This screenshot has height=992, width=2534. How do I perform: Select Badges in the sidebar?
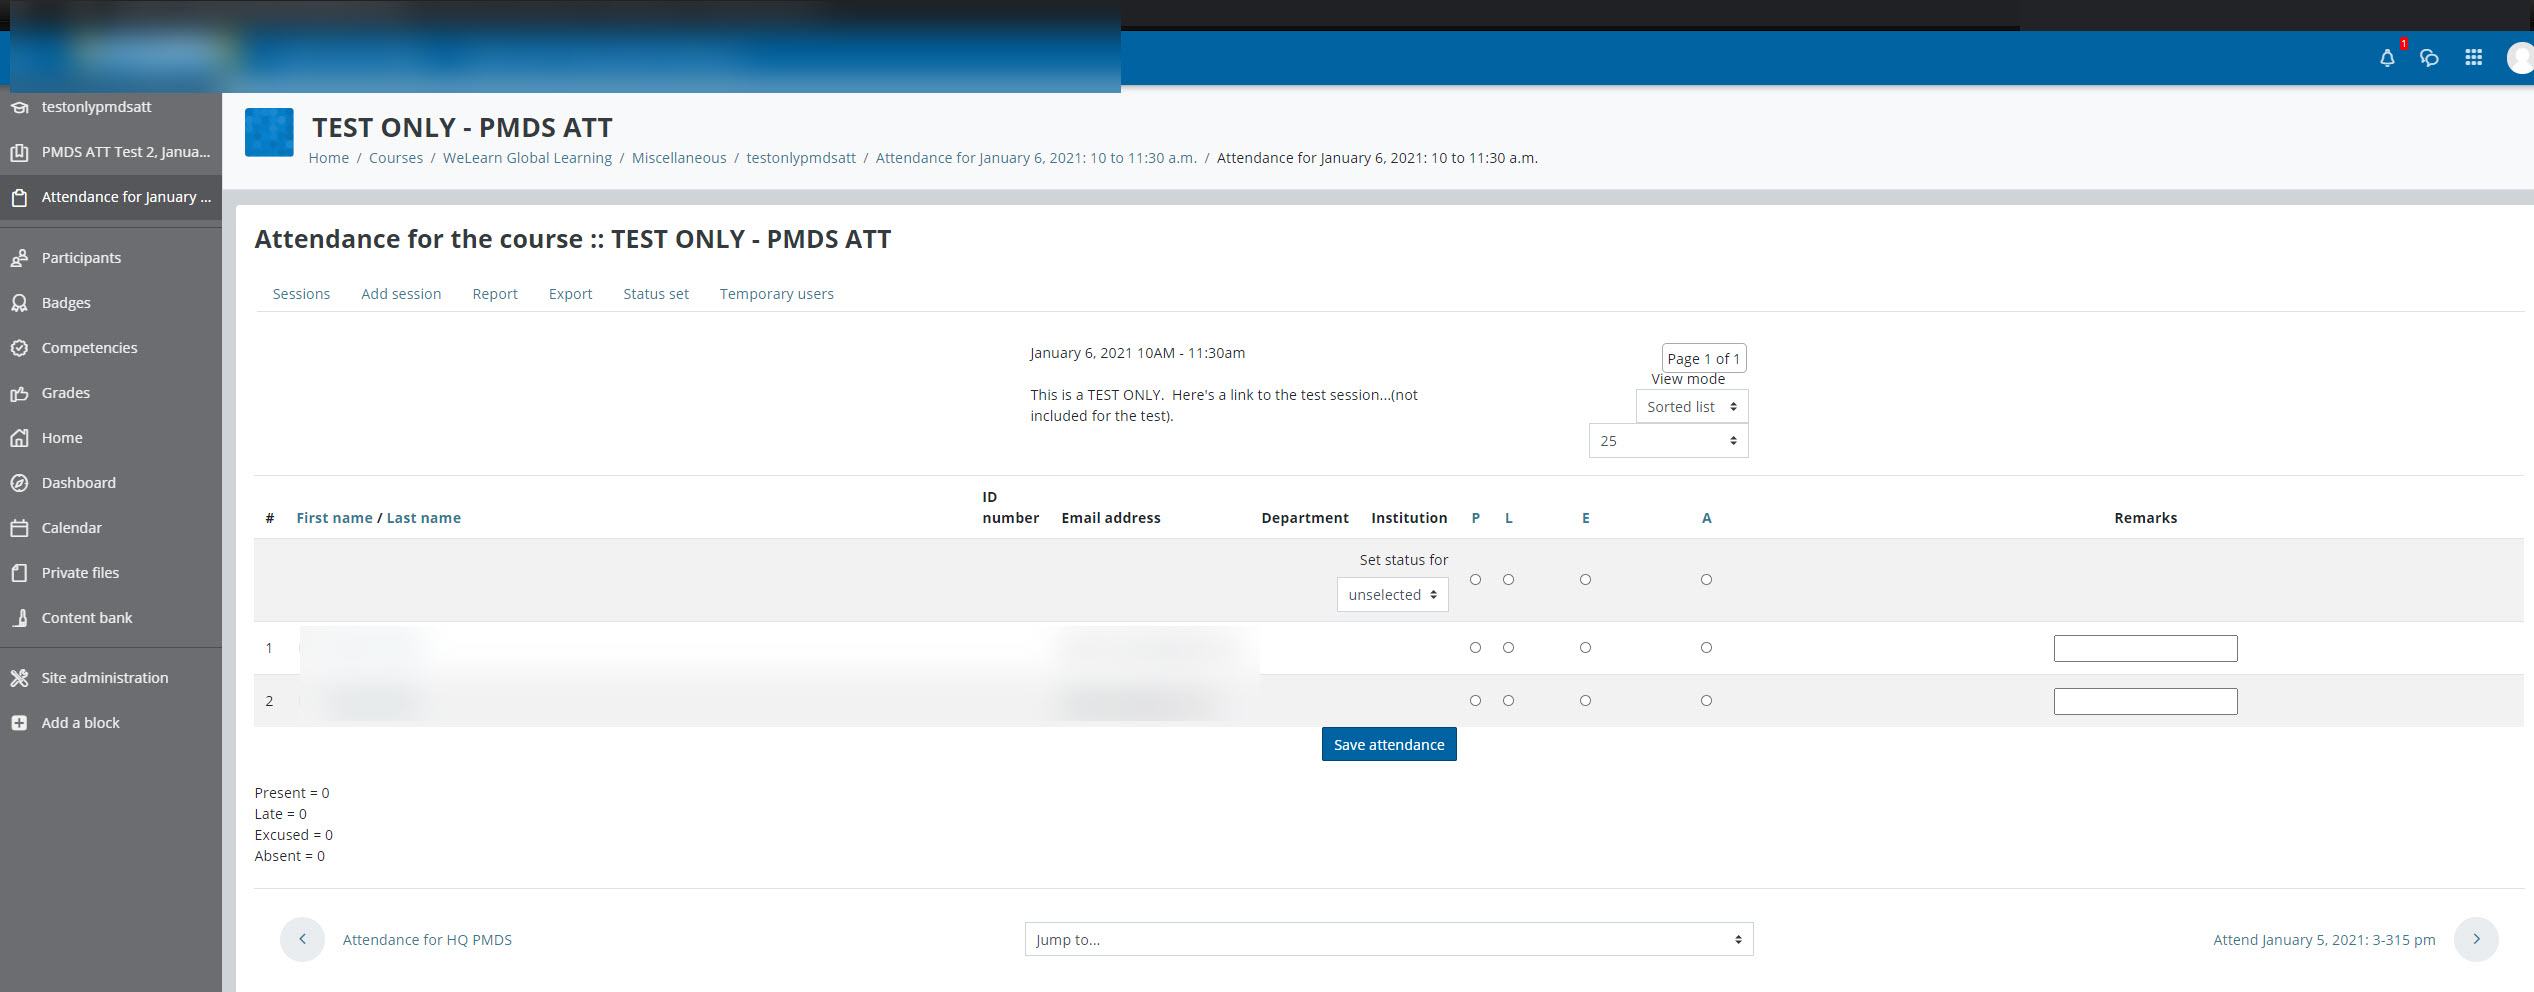pyautogui.click(x=66, y=302)
